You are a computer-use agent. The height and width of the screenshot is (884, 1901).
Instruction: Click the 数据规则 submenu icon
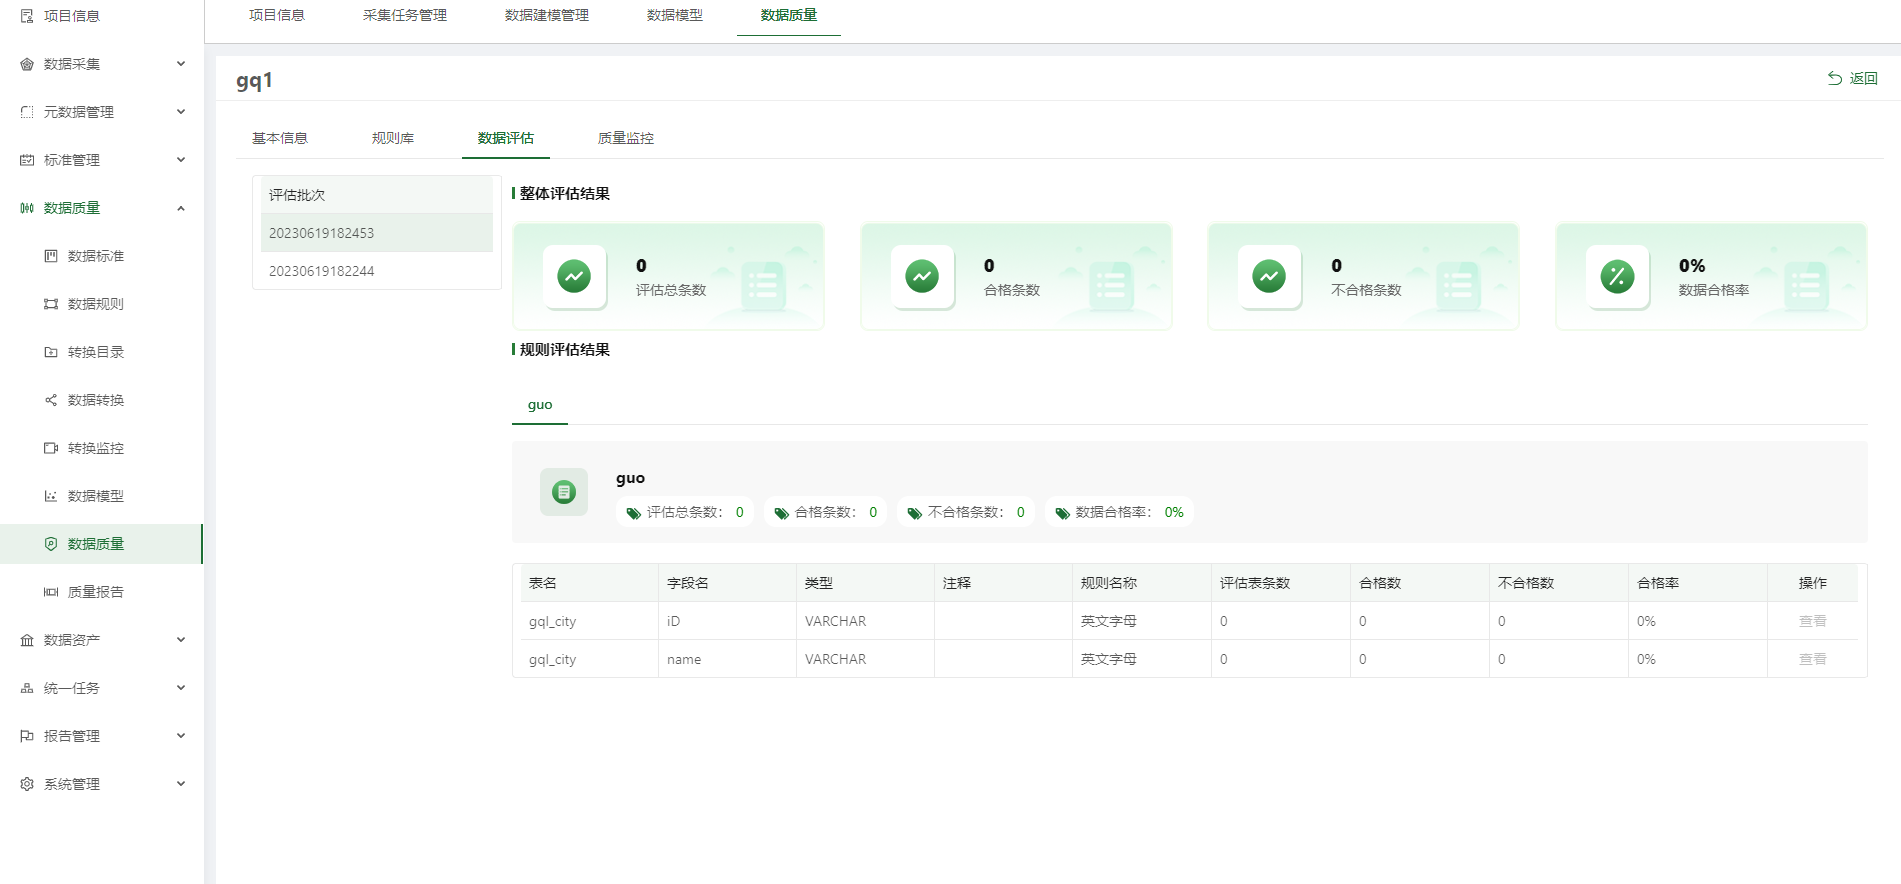[51, 304]
